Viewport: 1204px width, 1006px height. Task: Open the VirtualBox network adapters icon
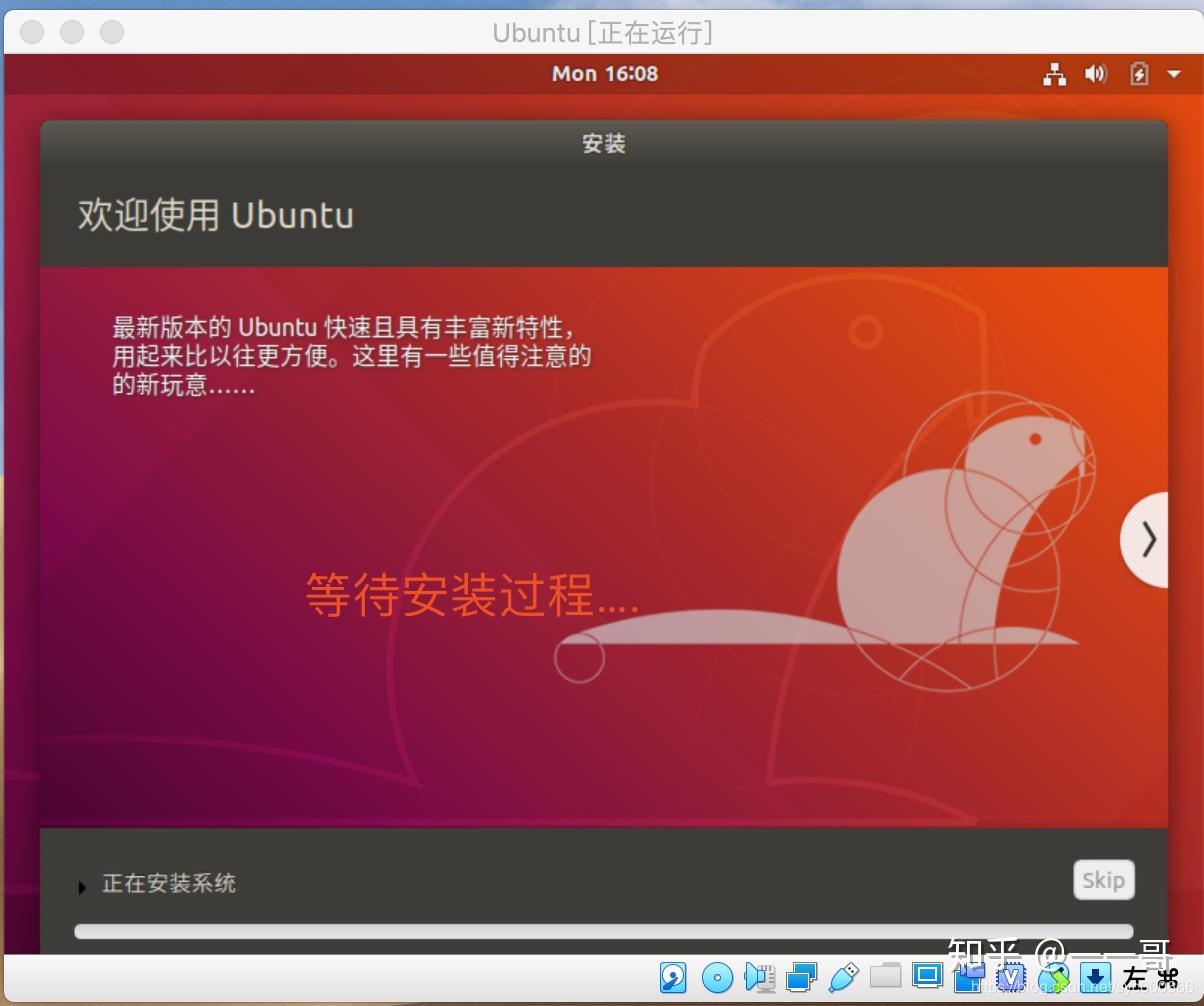click(802, 977)
